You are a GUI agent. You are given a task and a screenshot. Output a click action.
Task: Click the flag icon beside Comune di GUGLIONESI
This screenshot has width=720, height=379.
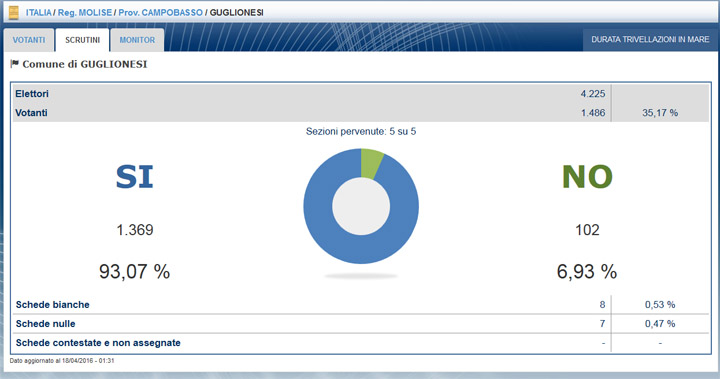pos(15,63)
